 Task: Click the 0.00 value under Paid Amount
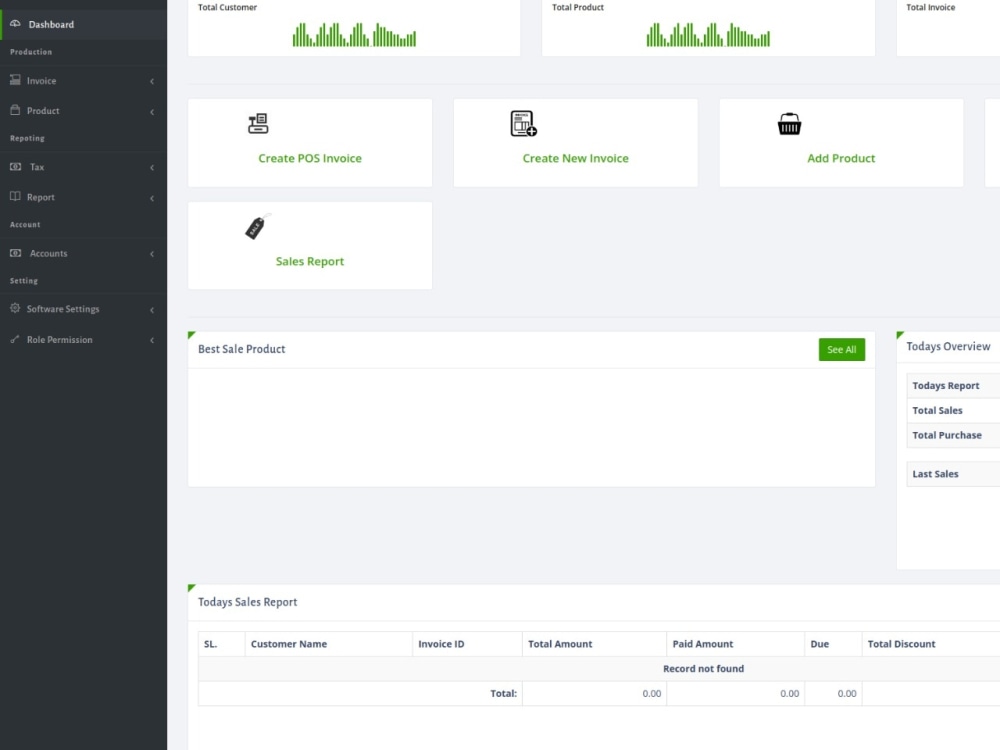click(790, 693)
